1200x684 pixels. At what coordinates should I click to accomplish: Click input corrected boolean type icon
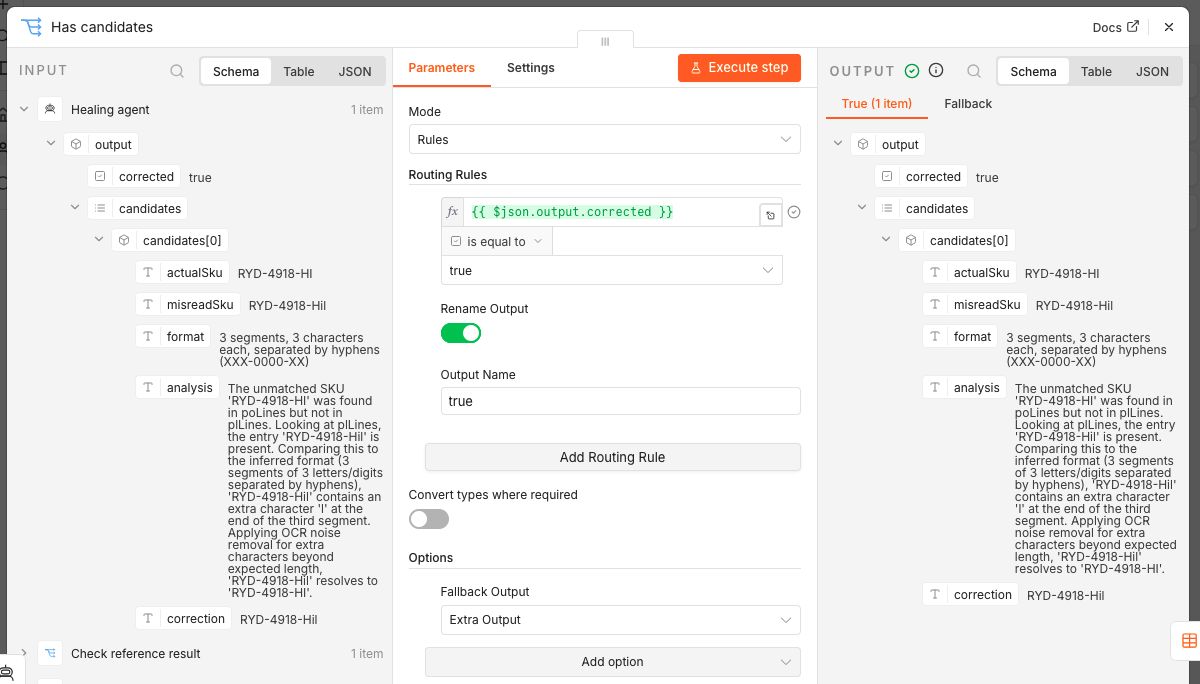tap(100, 176)
